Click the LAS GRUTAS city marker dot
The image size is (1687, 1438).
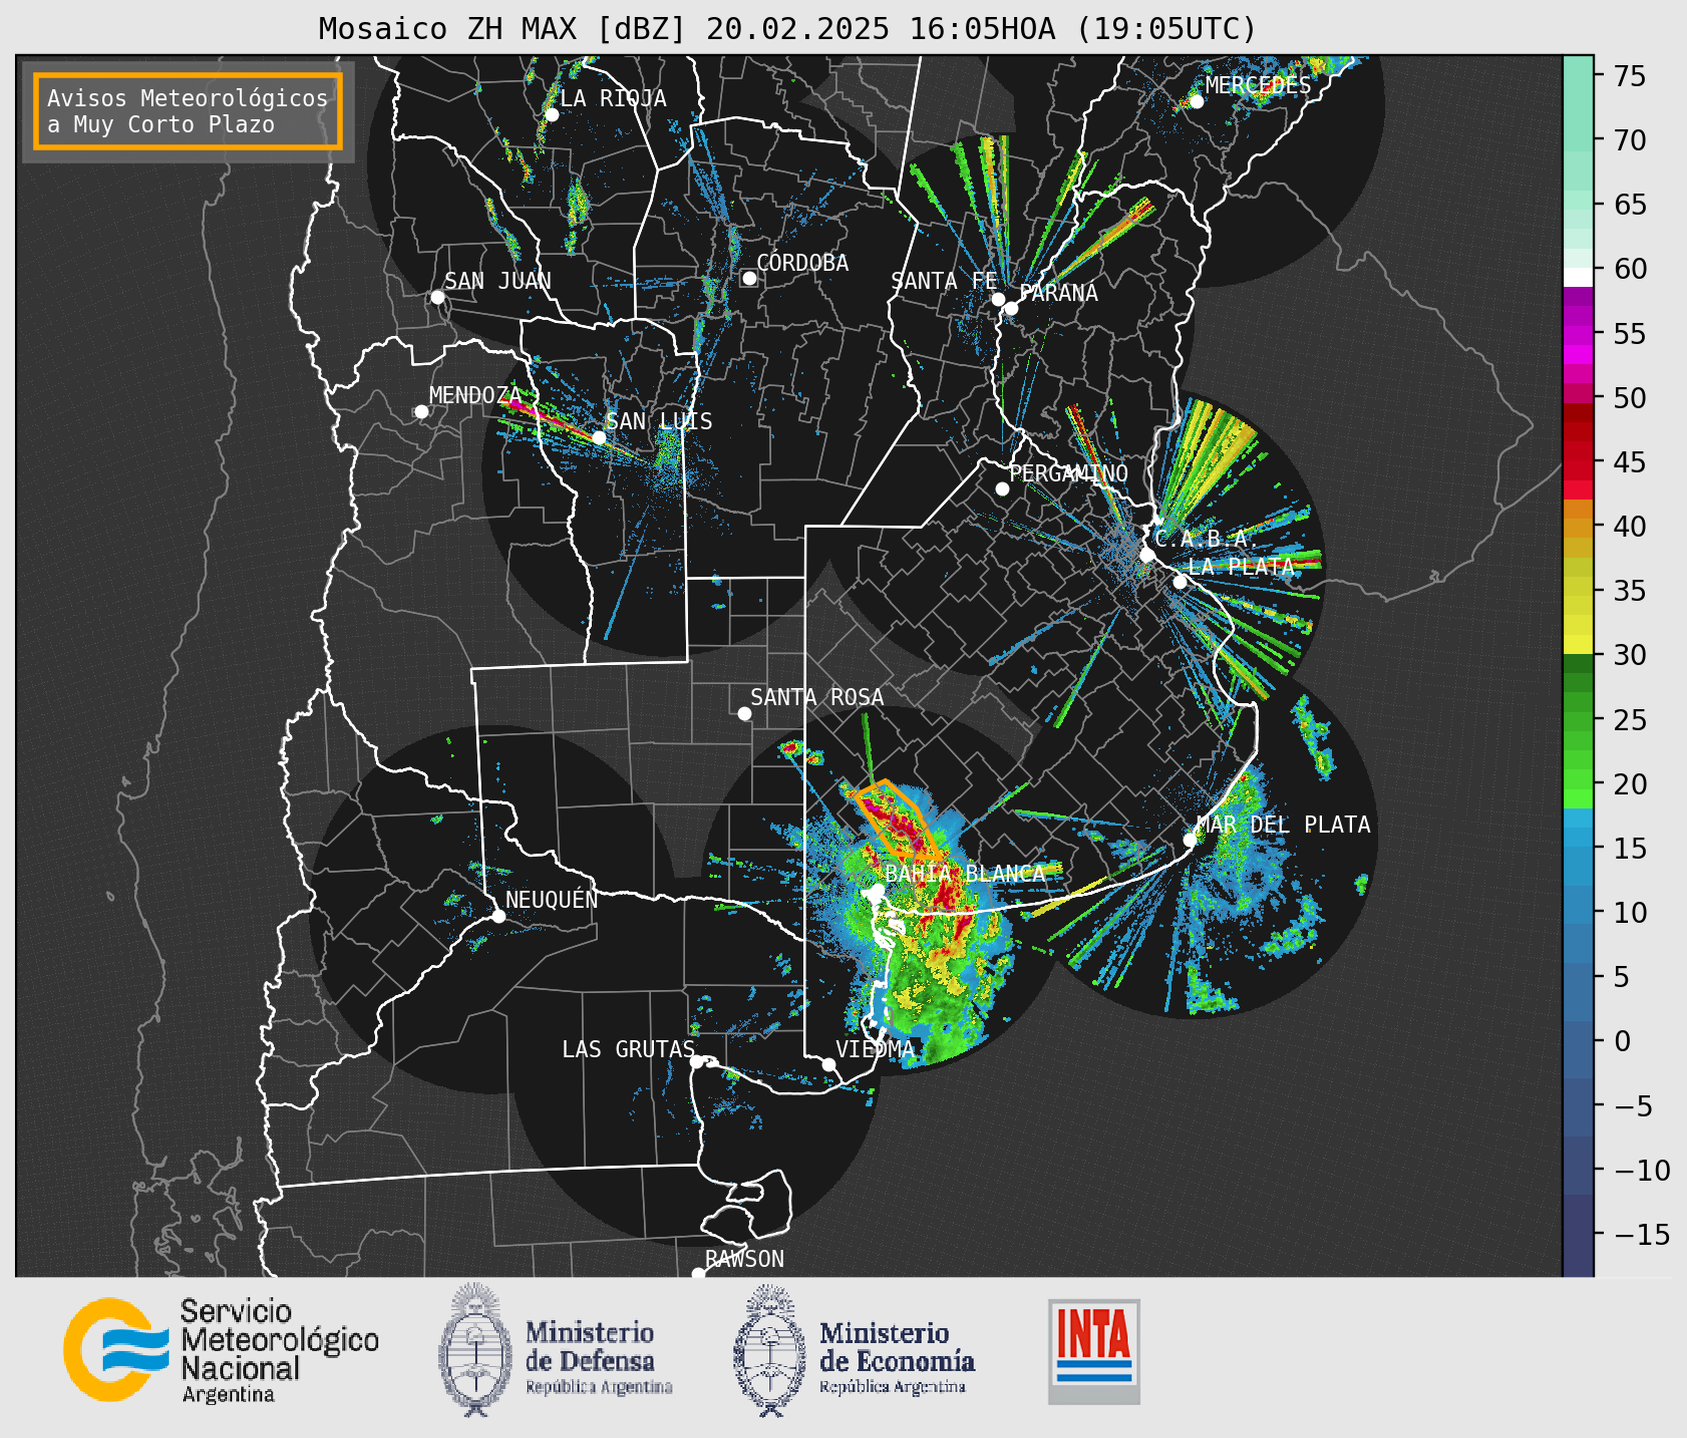(697, 1061)
